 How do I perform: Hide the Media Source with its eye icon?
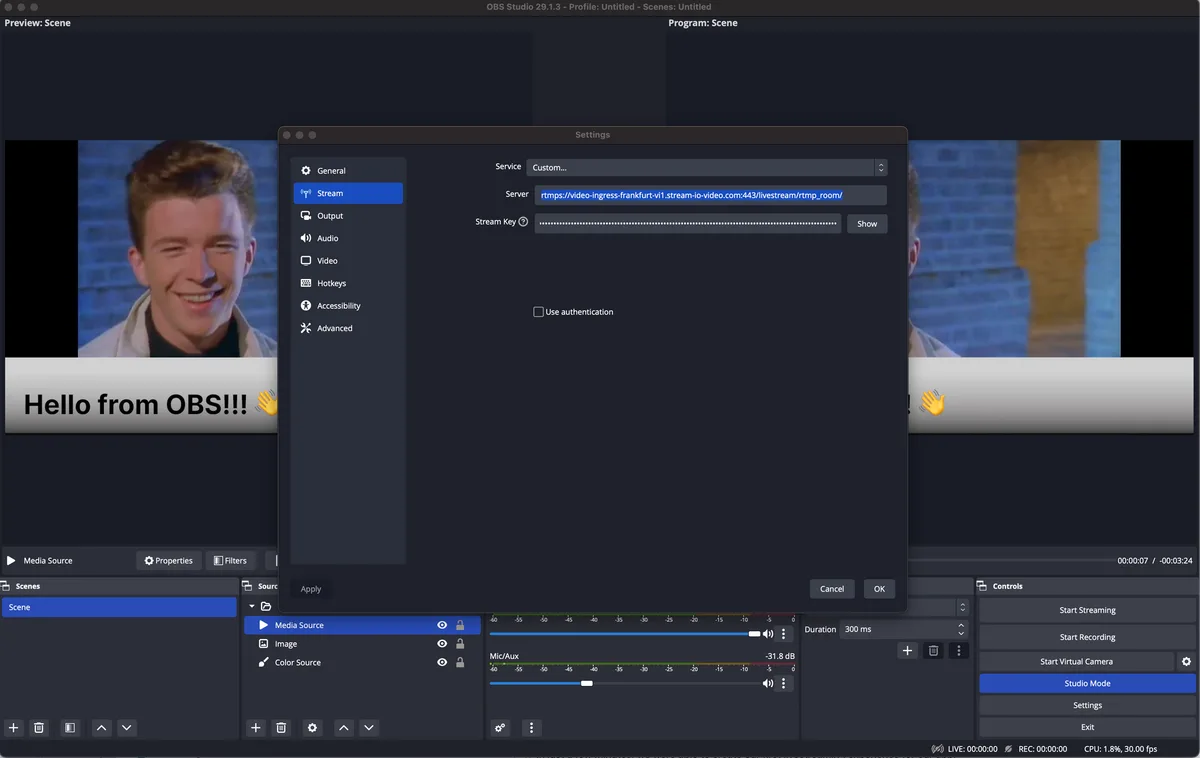tap(442, 625)
